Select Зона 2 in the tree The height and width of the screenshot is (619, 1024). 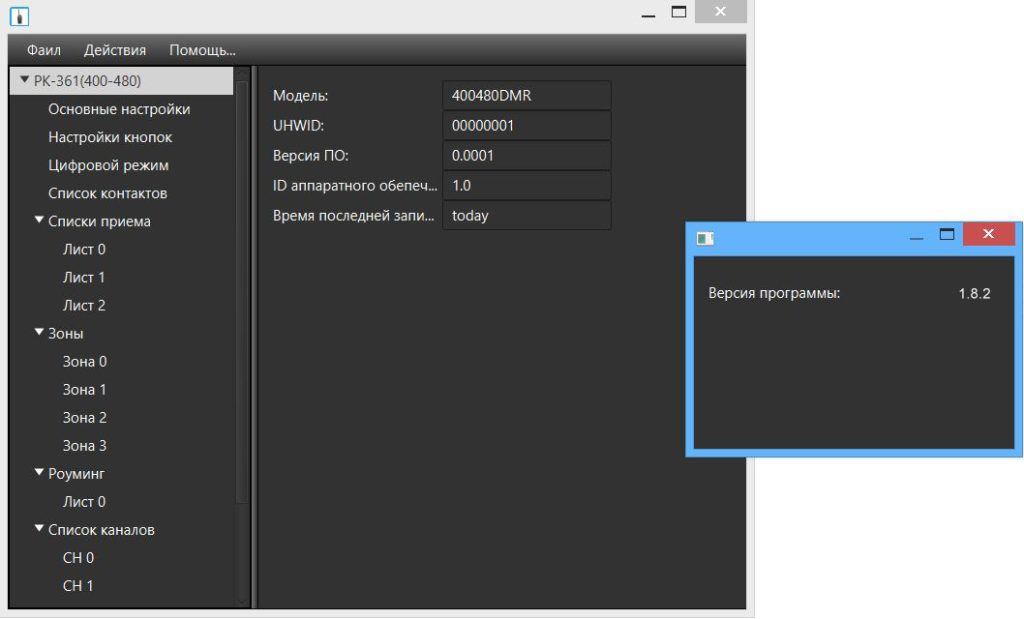85,417
